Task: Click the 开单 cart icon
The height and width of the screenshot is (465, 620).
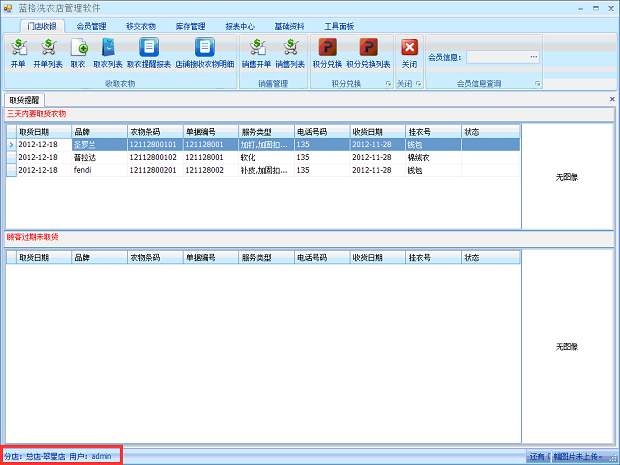Action: click(18, 47)
